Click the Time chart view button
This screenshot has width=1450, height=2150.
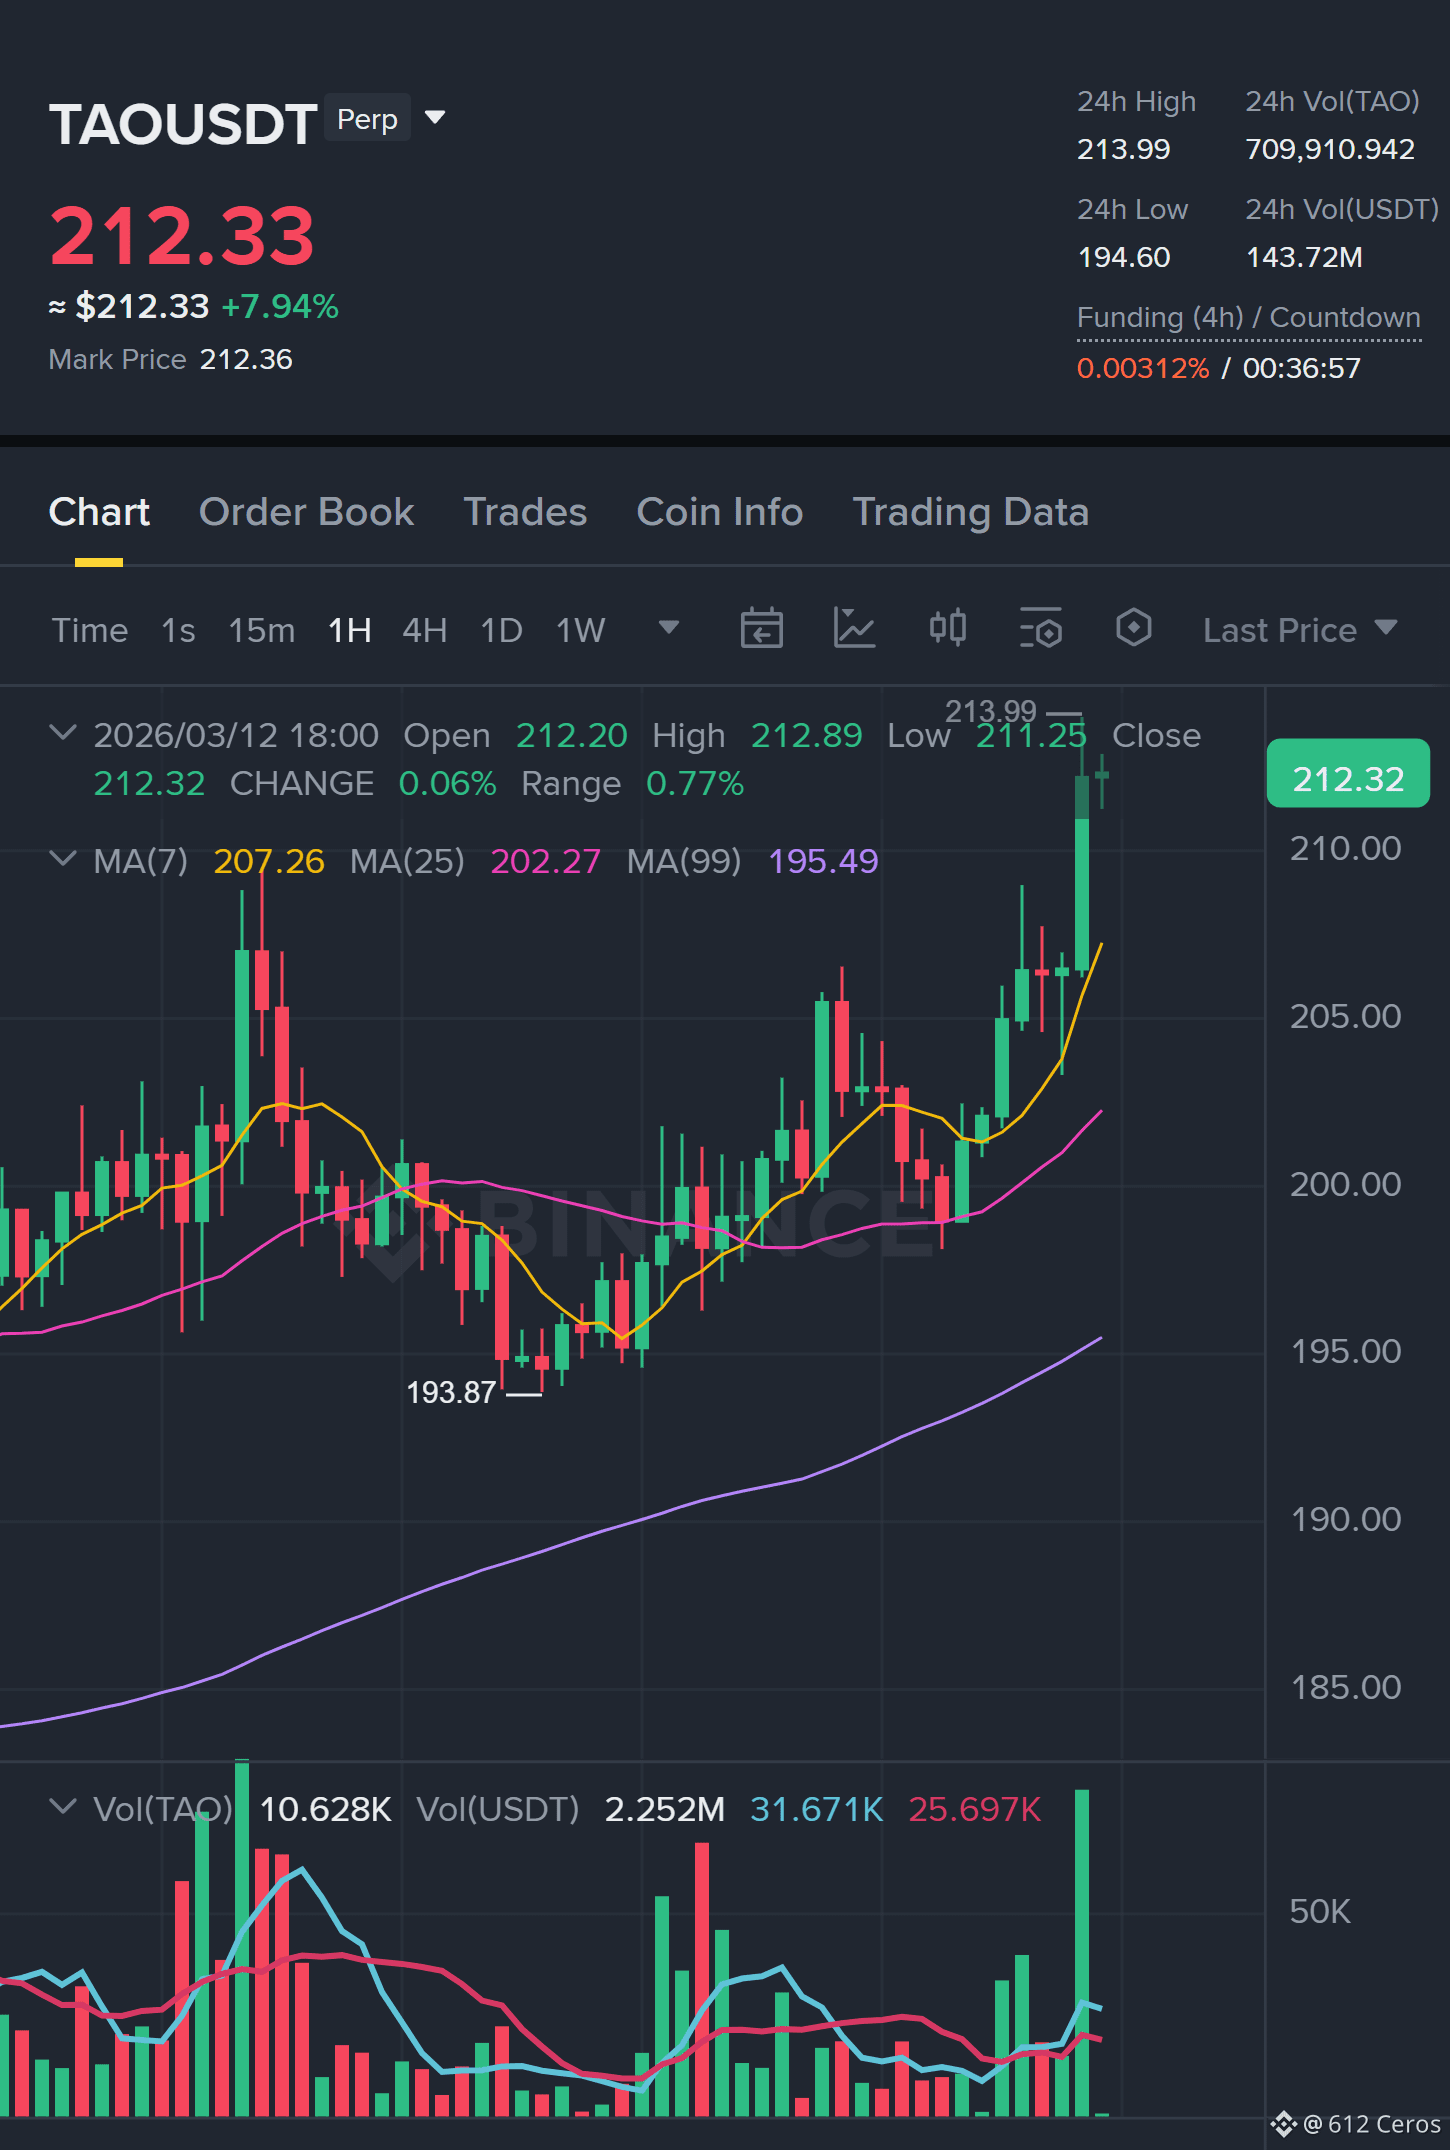pyautogui.click(x=90, y=630)
